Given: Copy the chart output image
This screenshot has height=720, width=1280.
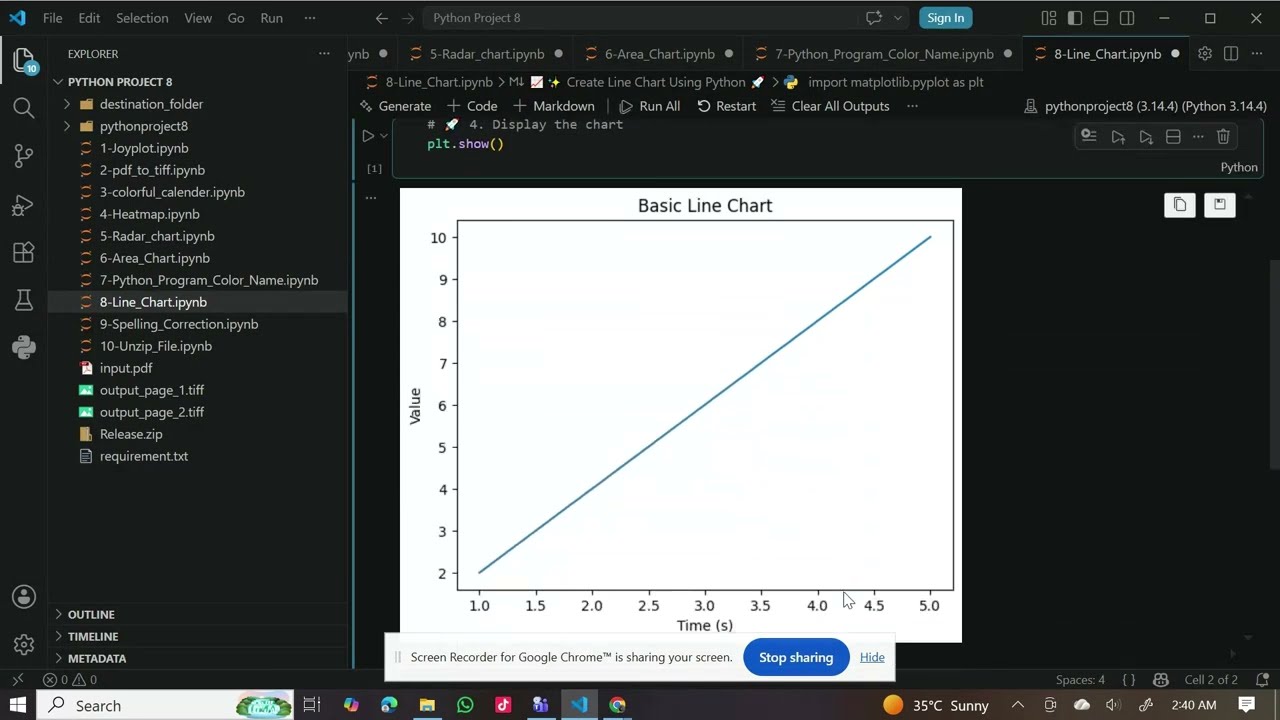Looking at the screenshot, I should tap(1180, 205).
